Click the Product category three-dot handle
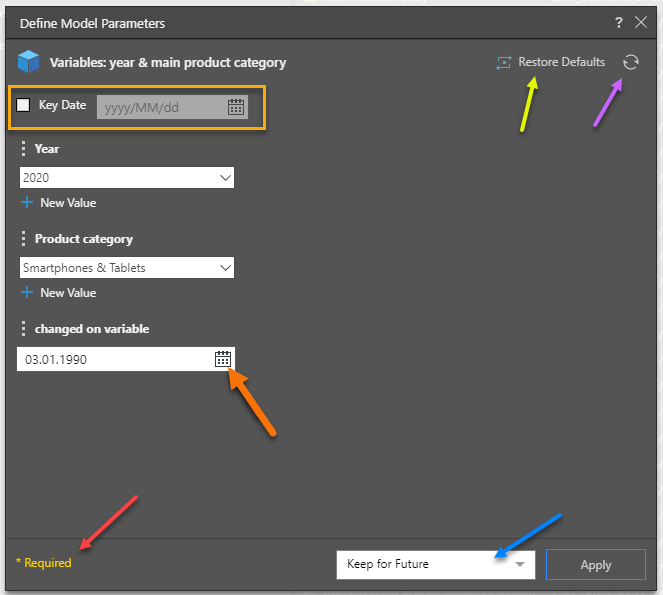Image resolution: width=663 pixels, height=595 pixels. point(24,239)
